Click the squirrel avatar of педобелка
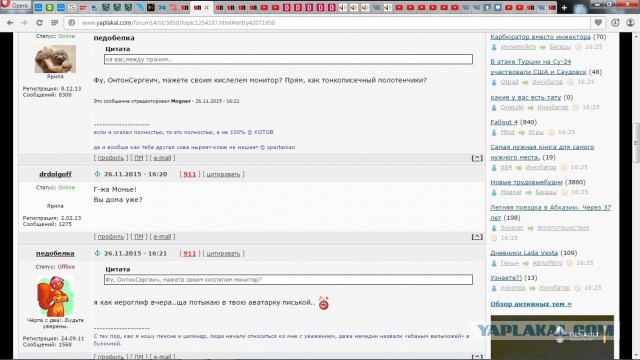 coord(55,296)
